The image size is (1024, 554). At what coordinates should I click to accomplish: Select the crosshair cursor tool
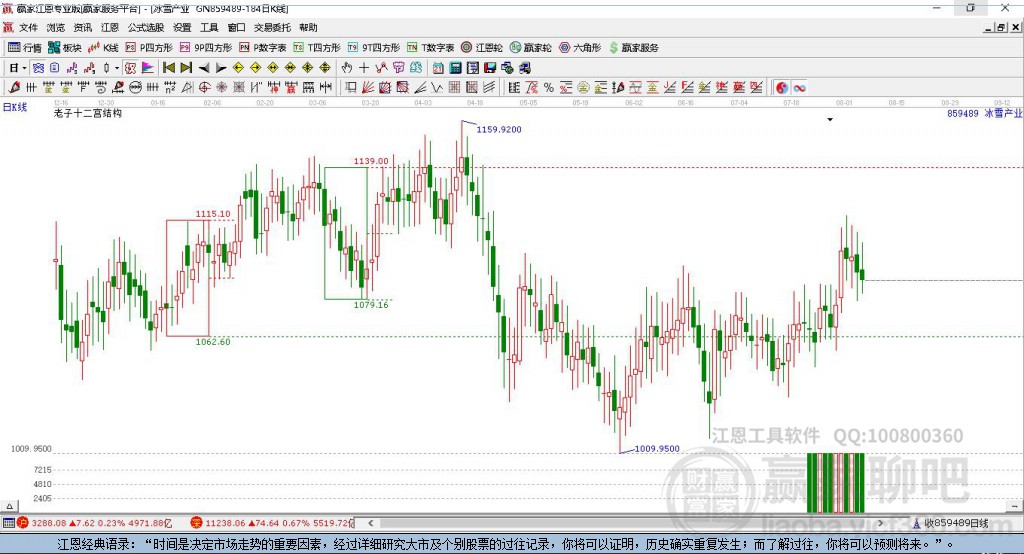(364, 67)
